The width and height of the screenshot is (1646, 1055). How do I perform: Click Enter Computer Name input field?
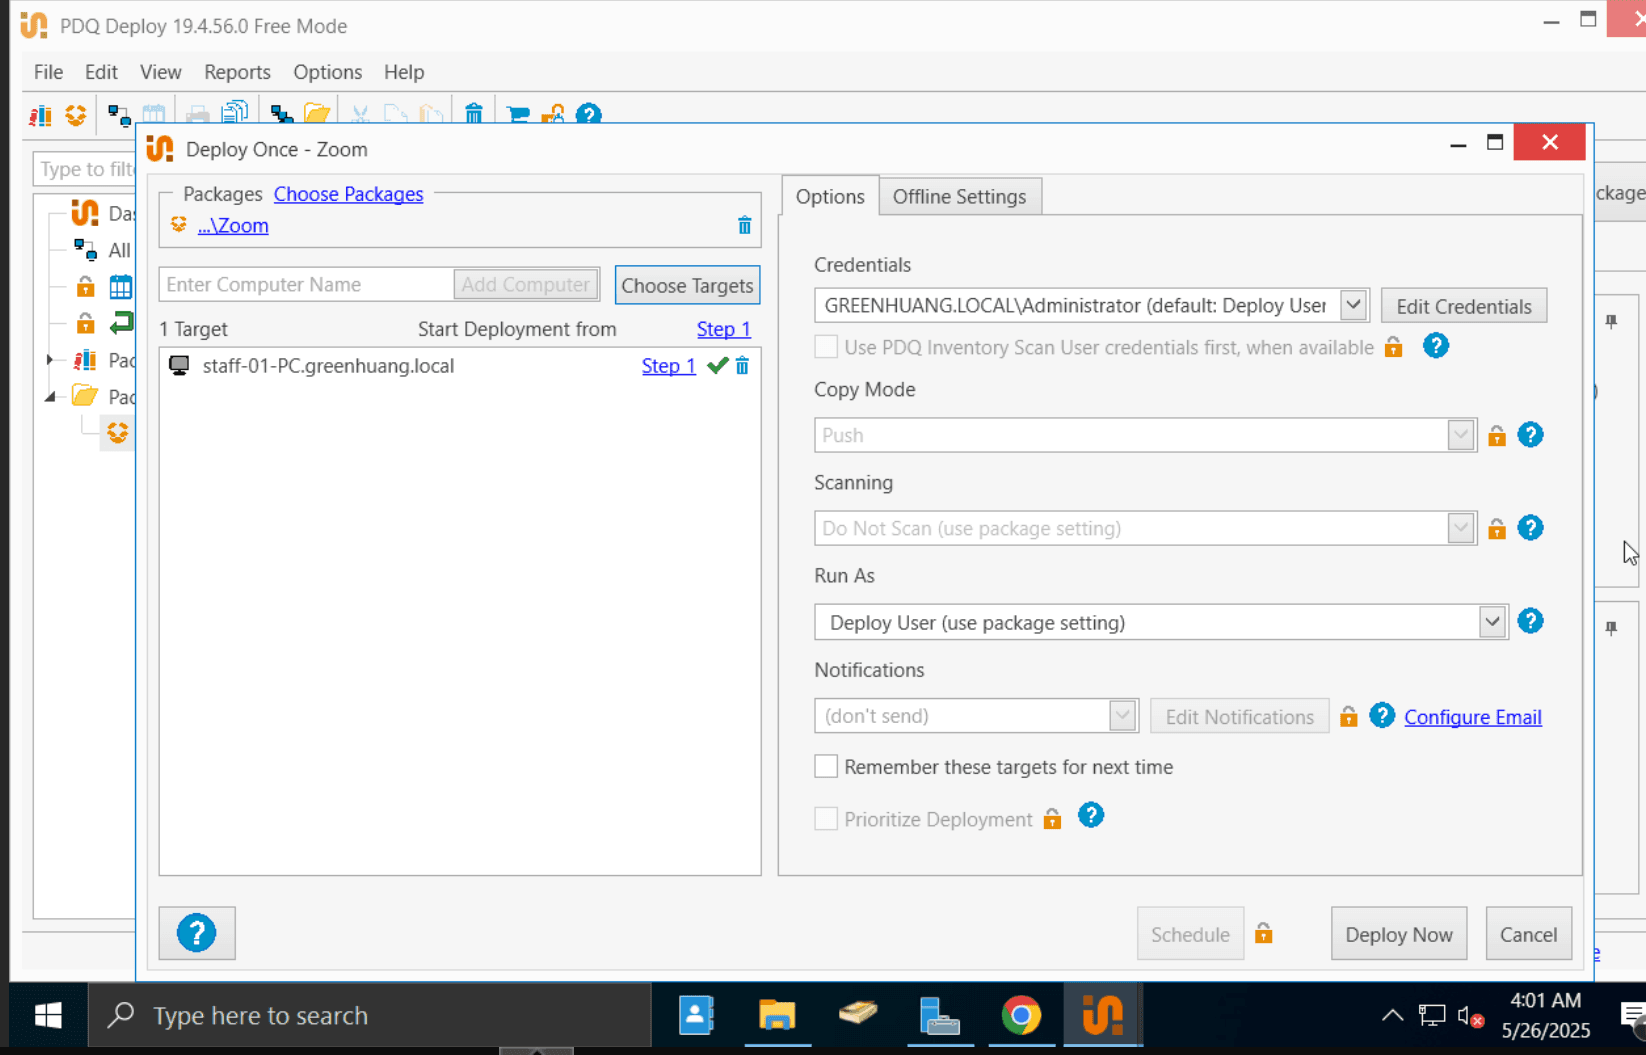[306, 284]
